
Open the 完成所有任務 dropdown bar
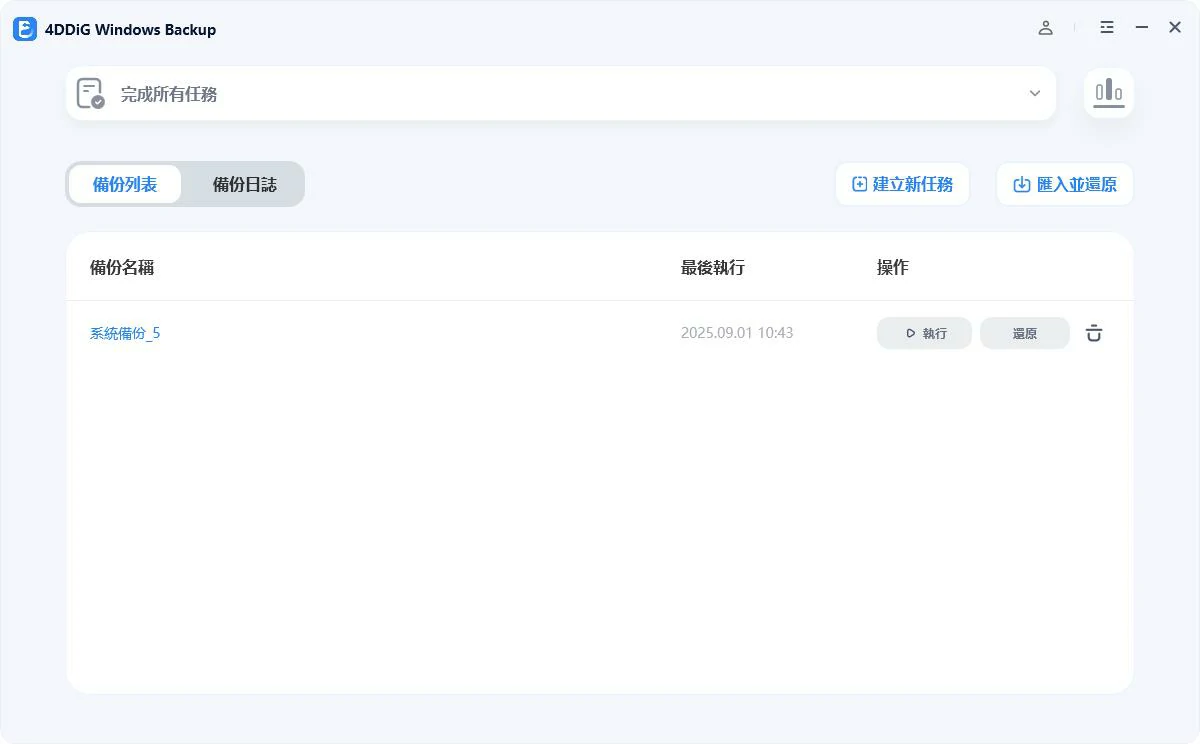point(561,93)
